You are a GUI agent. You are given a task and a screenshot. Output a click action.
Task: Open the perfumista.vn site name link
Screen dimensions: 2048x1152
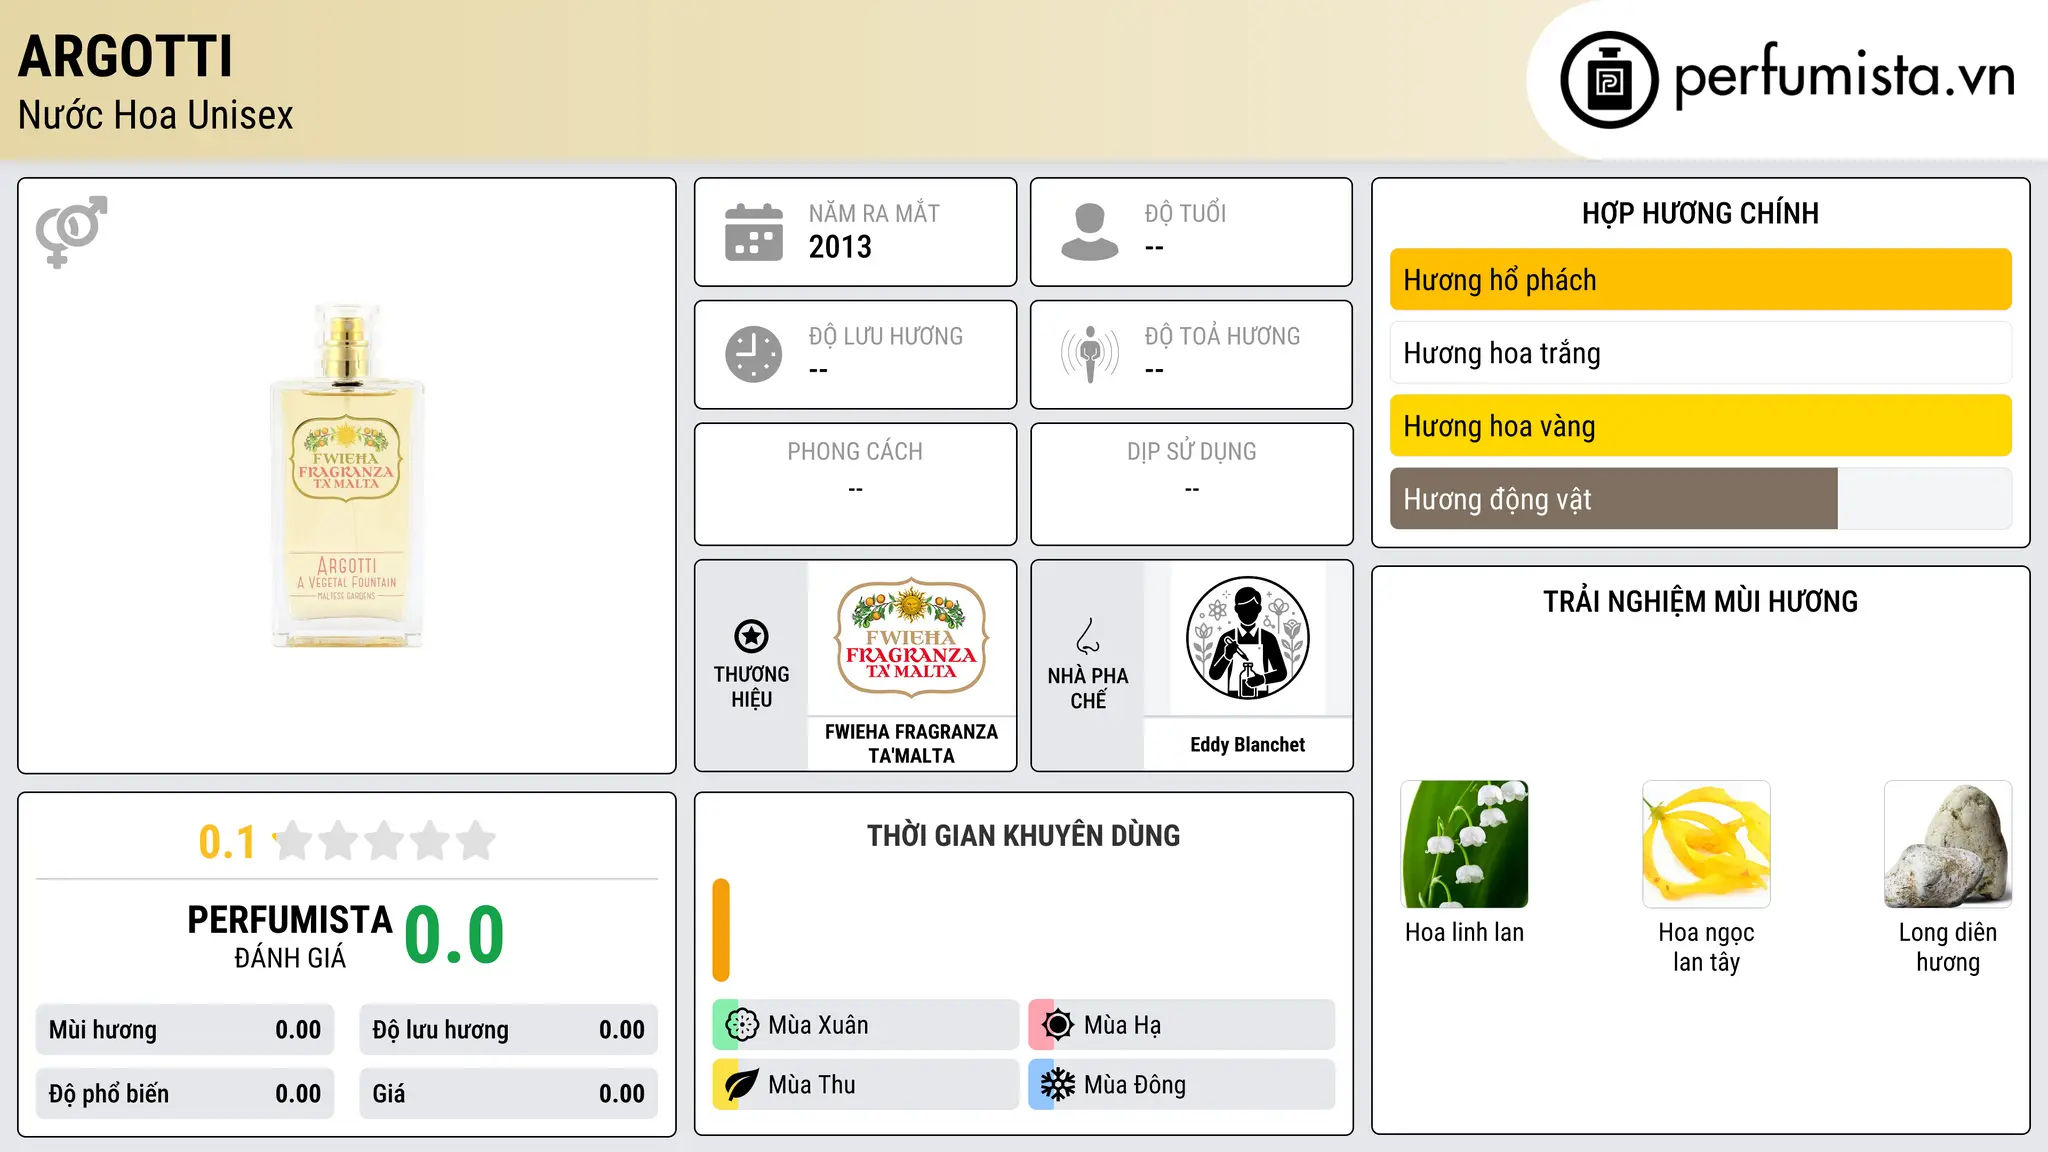(1844, 76)
